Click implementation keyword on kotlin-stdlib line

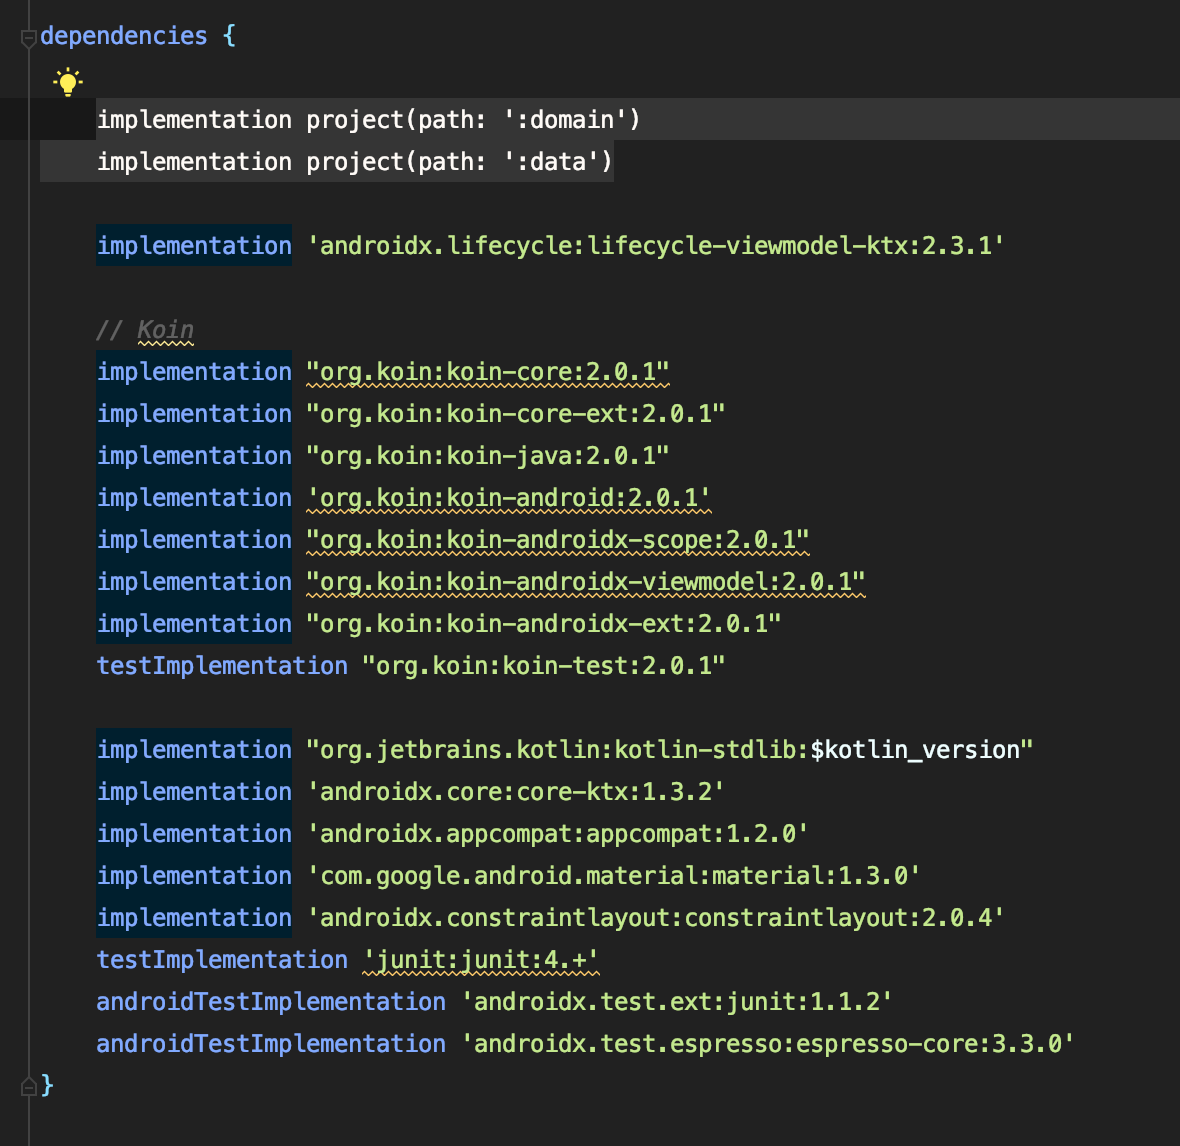(x=194, y=750)
